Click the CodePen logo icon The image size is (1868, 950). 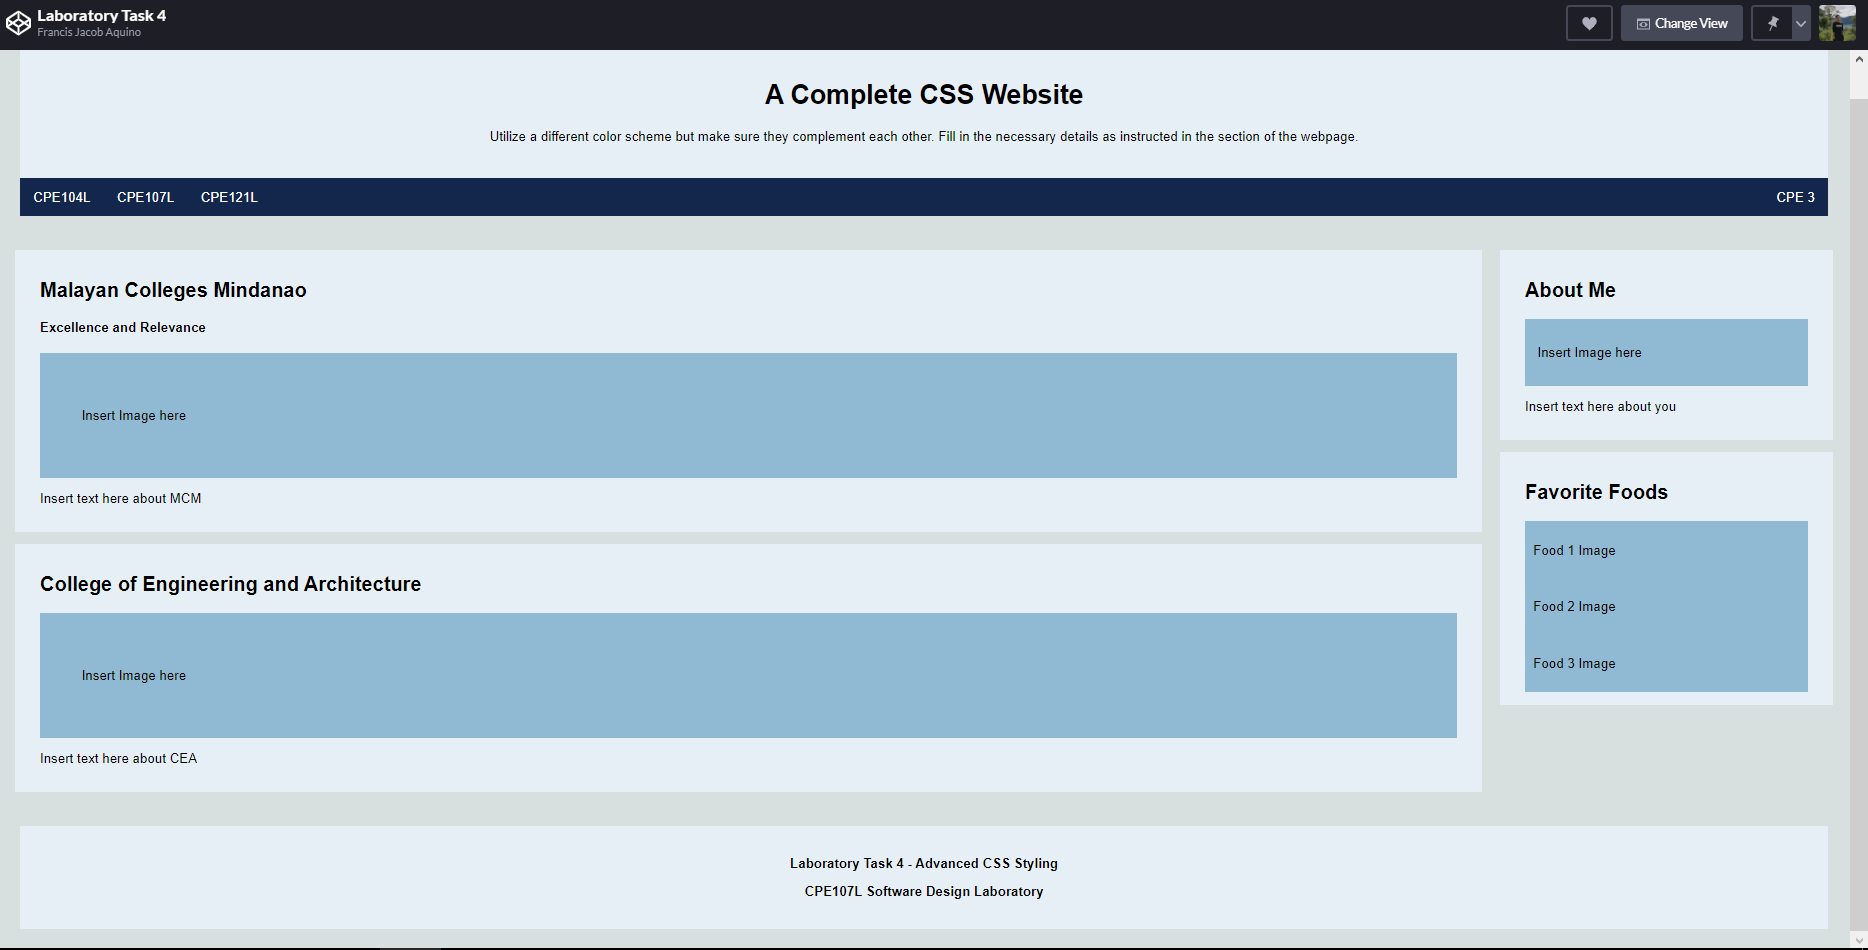[18, 23]
